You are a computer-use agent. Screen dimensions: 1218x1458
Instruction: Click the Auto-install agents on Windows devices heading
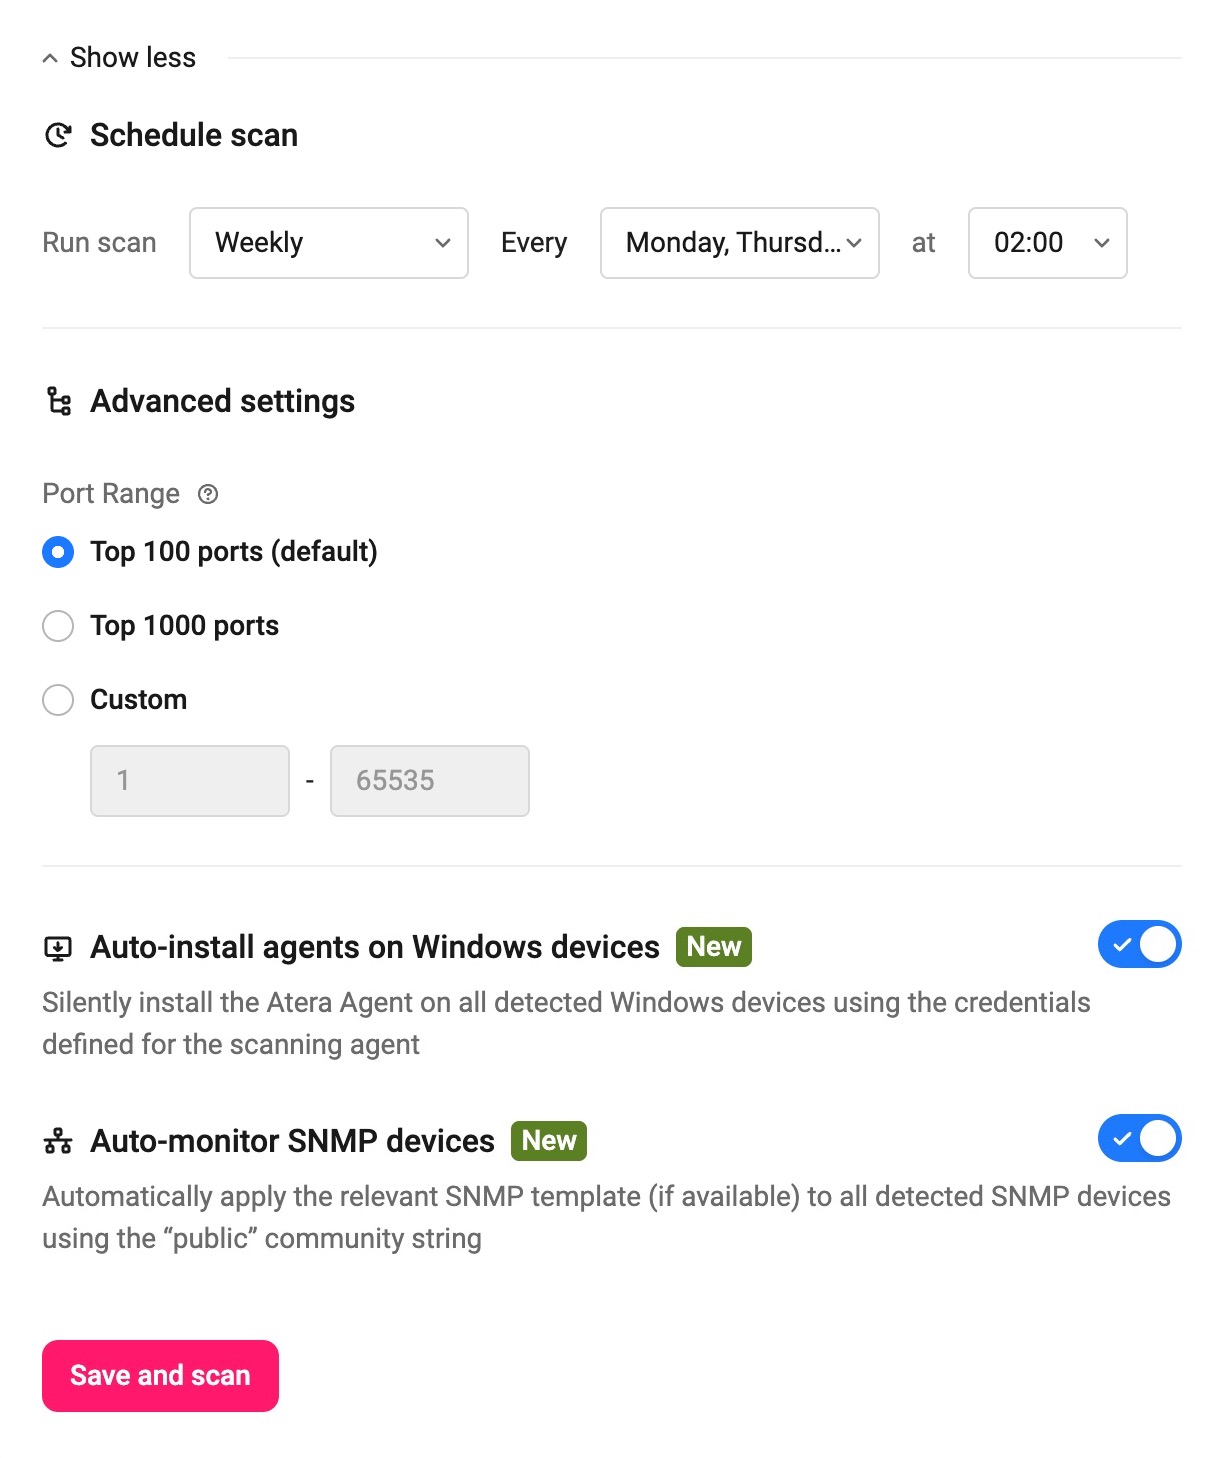pos(375,947)
